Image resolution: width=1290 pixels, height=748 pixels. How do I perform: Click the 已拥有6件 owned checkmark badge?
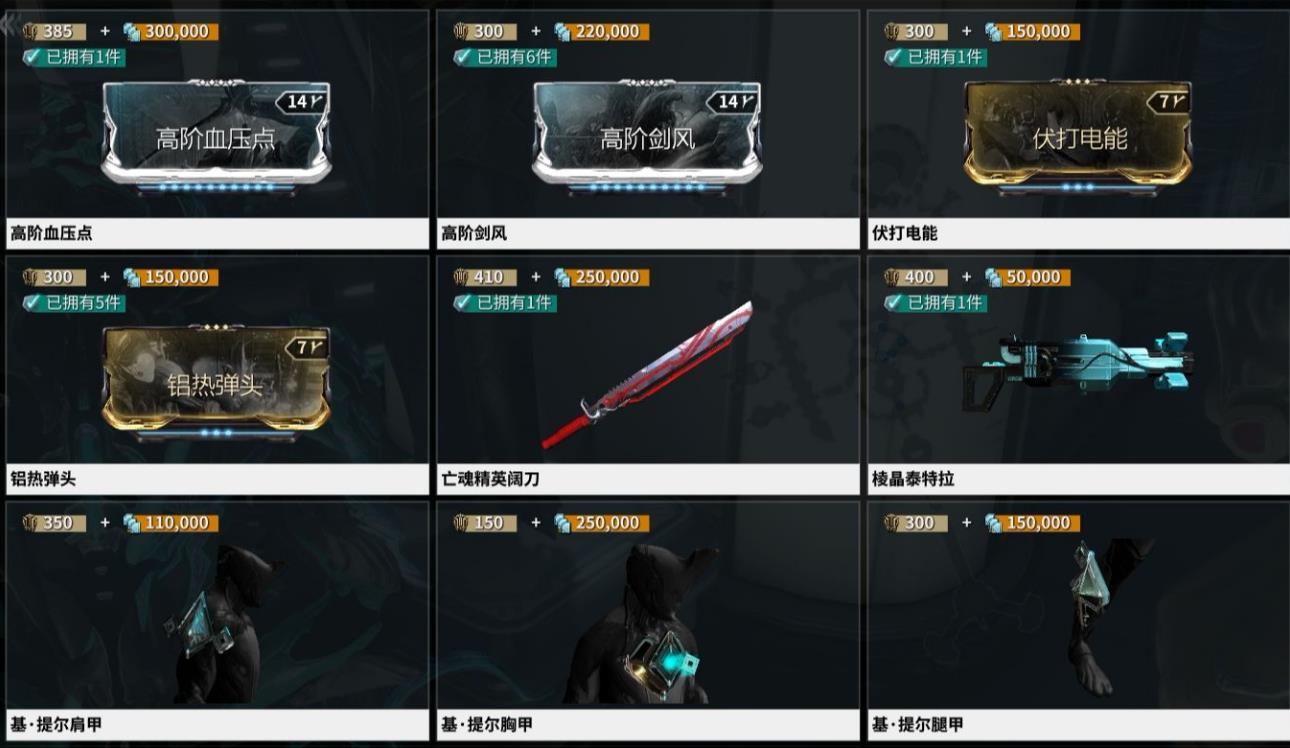504,57
